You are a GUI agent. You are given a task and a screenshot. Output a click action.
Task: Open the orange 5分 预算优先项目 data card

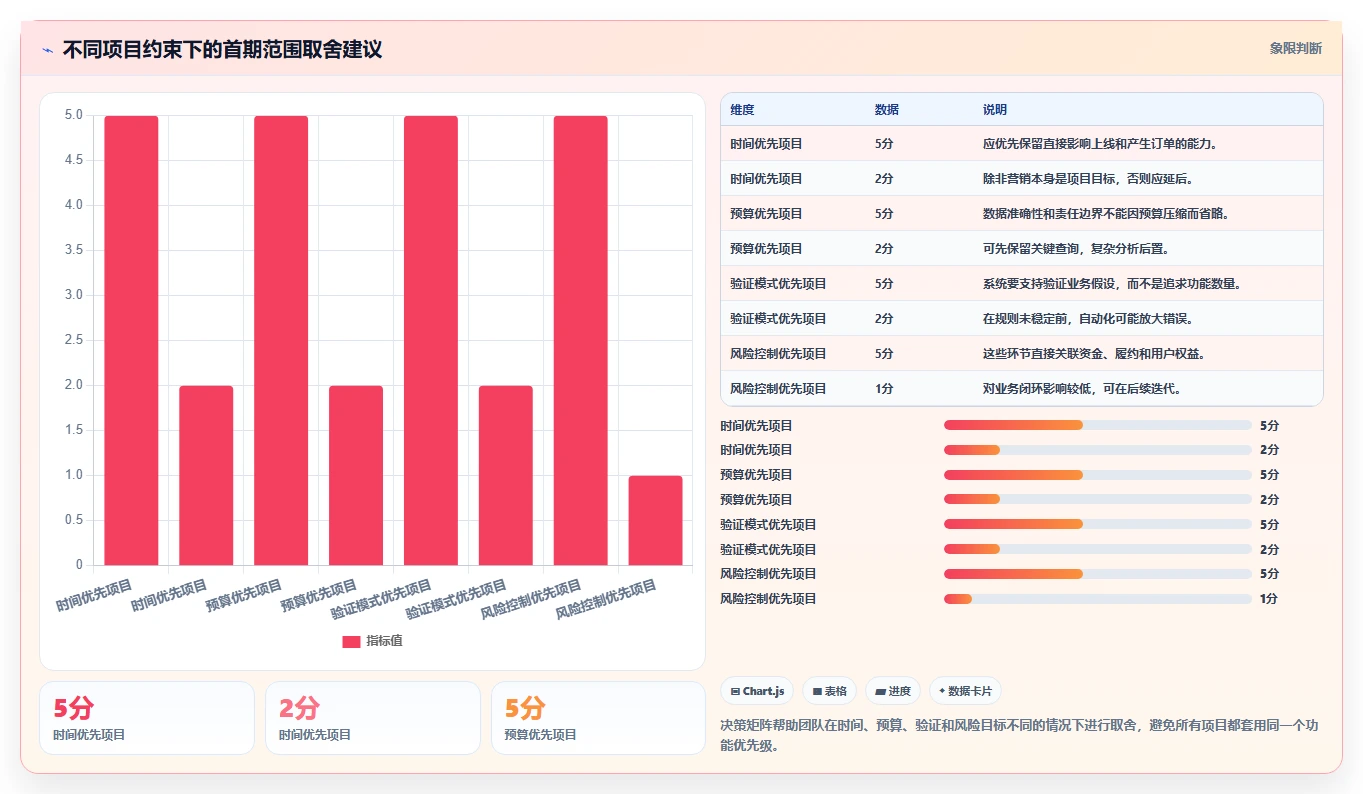pos(599,718)
